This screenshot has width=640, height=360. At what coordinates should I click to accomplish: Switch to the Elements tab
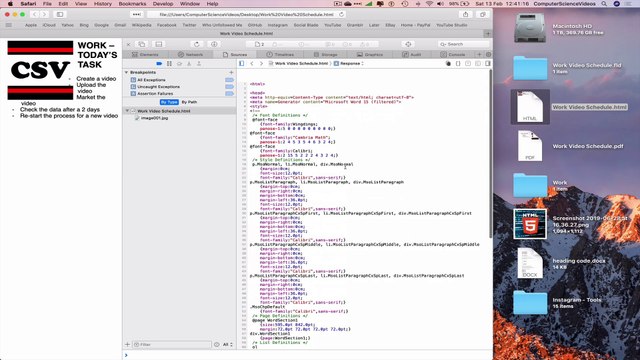(x=145, y=54)
